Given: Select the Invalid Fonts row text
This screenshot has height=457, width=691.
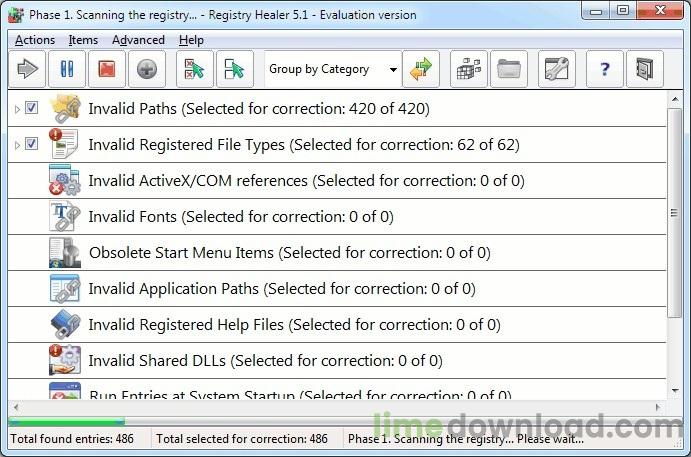Looking at the screenshot, I should click(241, 216).
